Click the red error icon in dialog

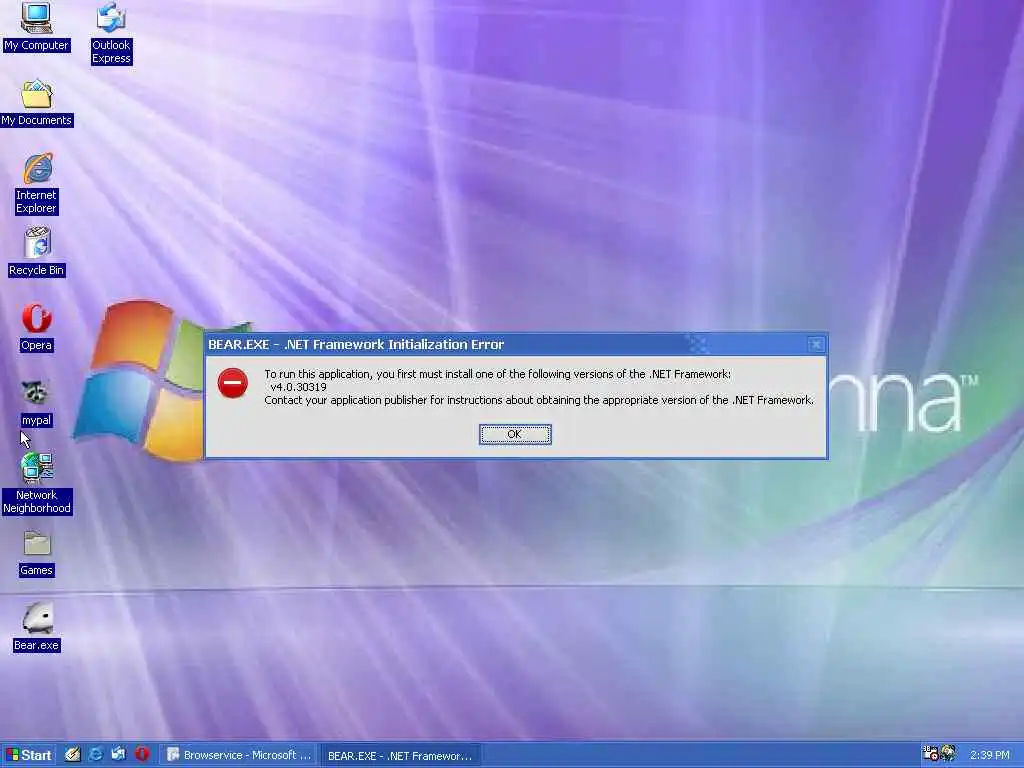(x=232, y=383)
